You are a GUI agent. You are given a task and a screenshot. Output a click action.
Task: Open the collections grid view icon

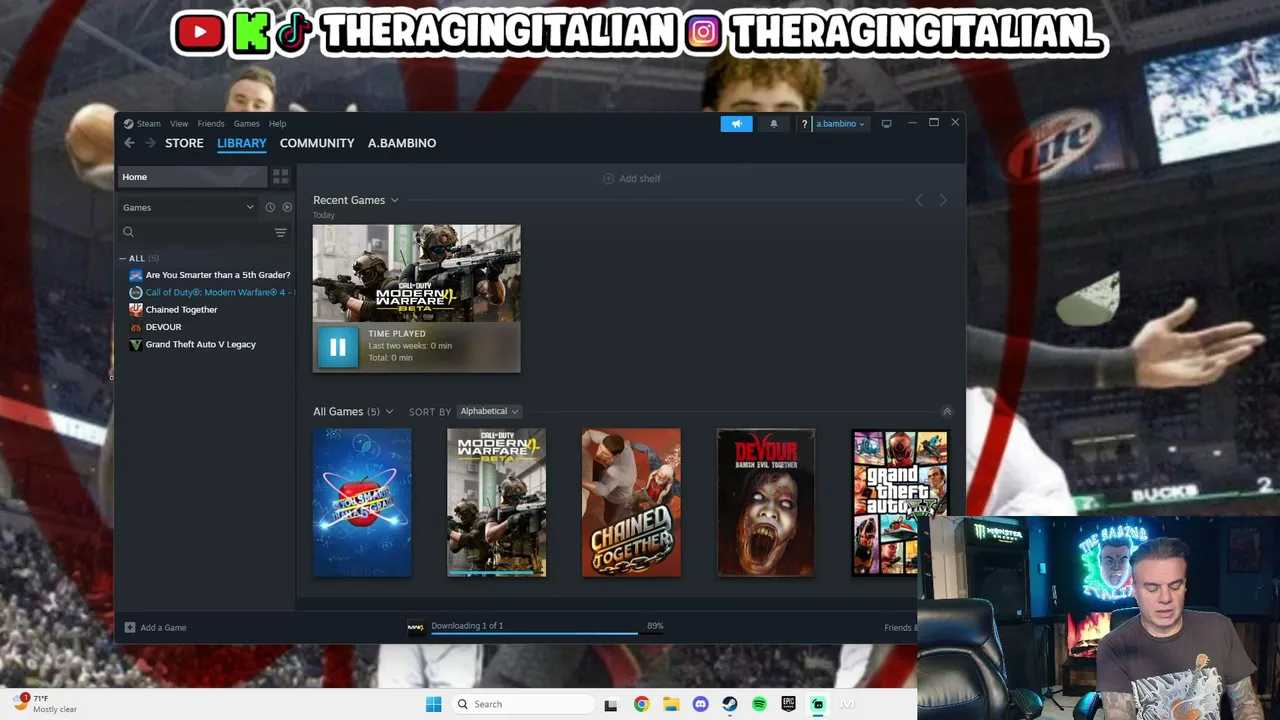coord(280,177)
